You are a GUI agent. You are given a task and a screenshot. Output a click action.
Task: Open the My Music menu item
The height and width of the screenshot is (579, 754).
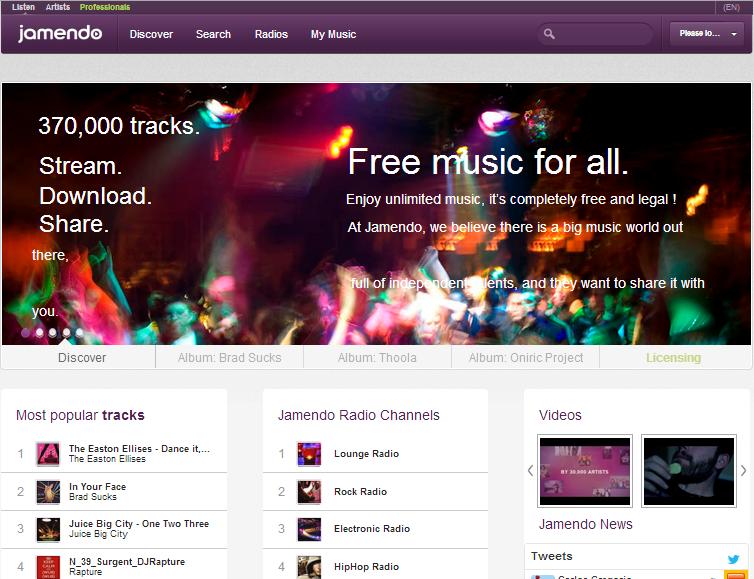pyautogui.click(x=333, y=34)
